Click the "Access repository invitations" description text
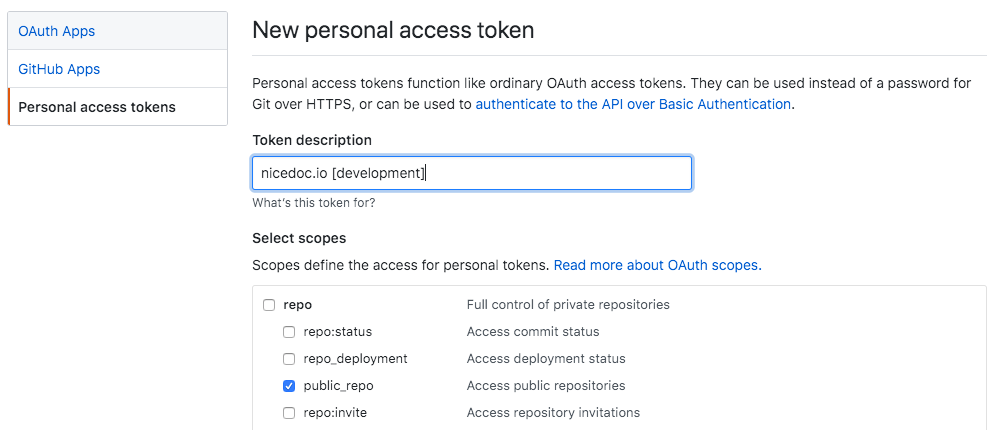This screenshot has height=430, width=994. point(553,413)
